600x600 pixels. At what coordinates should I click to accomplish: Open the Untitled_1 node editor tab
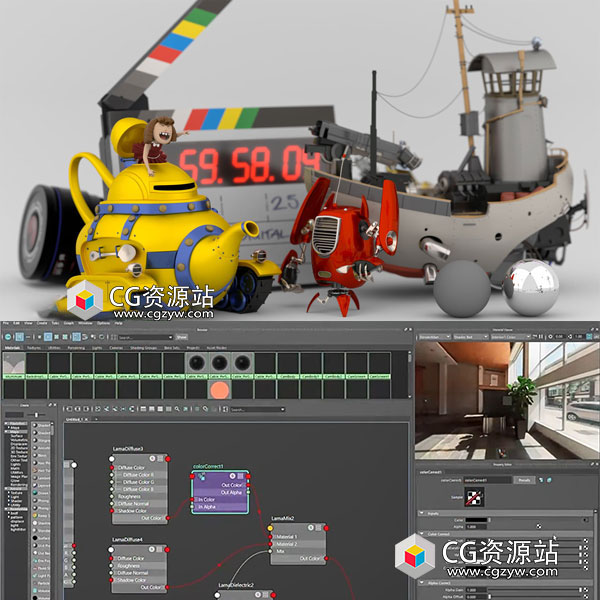pyautogui.click(x=75, y=419)
